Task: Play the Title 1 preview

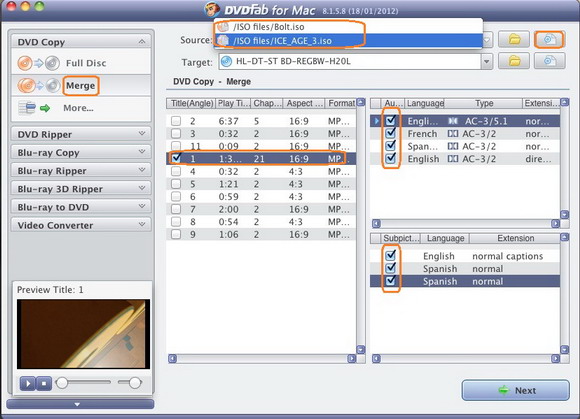Action: coord(28,383)
